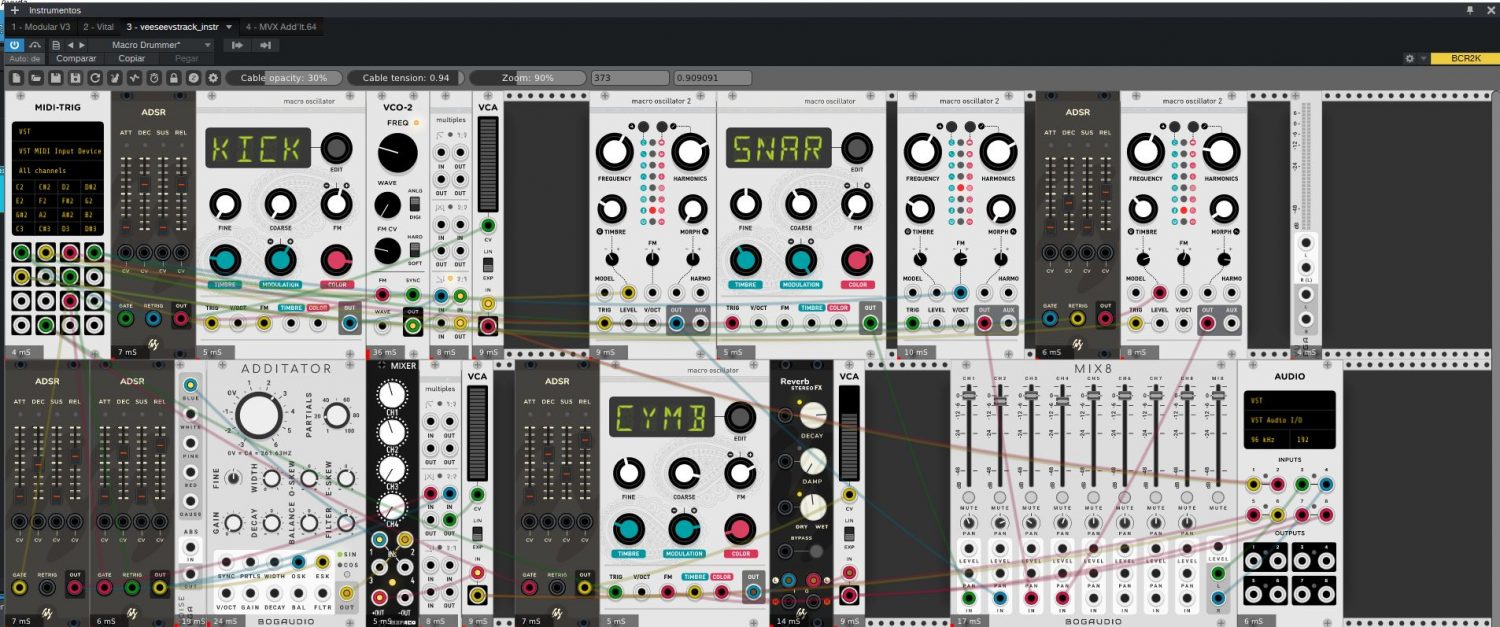Click the CYMB oscillator EDIT knob

pyautogui.click(x=739, y=419)
